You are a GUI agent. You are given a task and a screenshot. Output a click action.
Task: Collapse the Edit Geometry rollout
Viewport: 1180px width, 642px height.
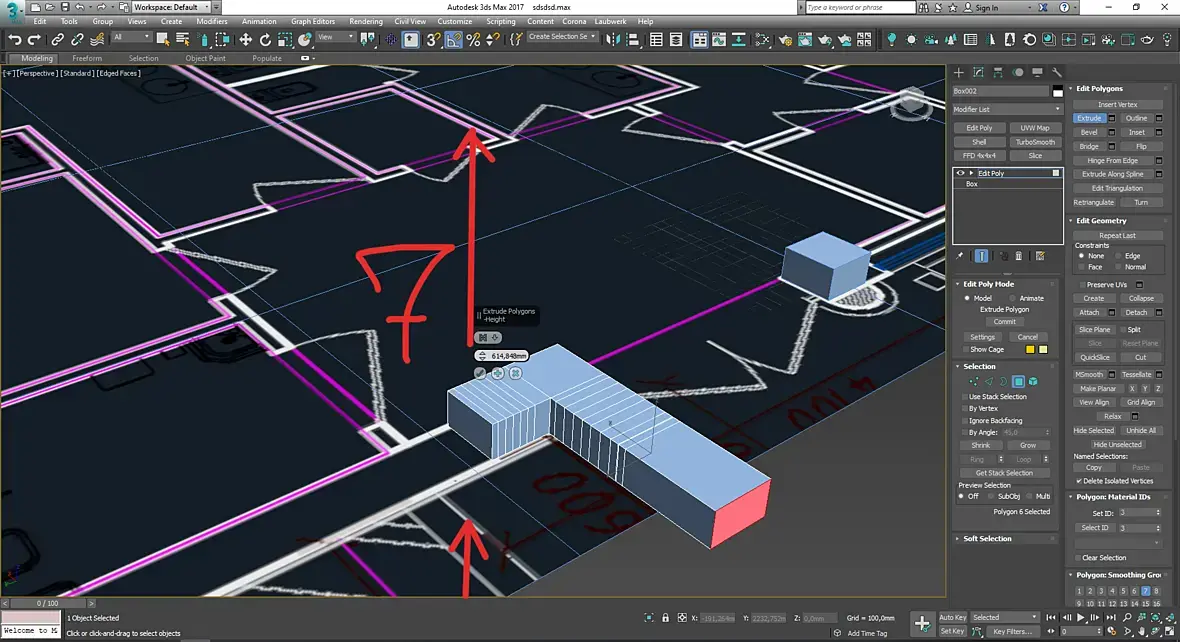[x=1100, y=220]
